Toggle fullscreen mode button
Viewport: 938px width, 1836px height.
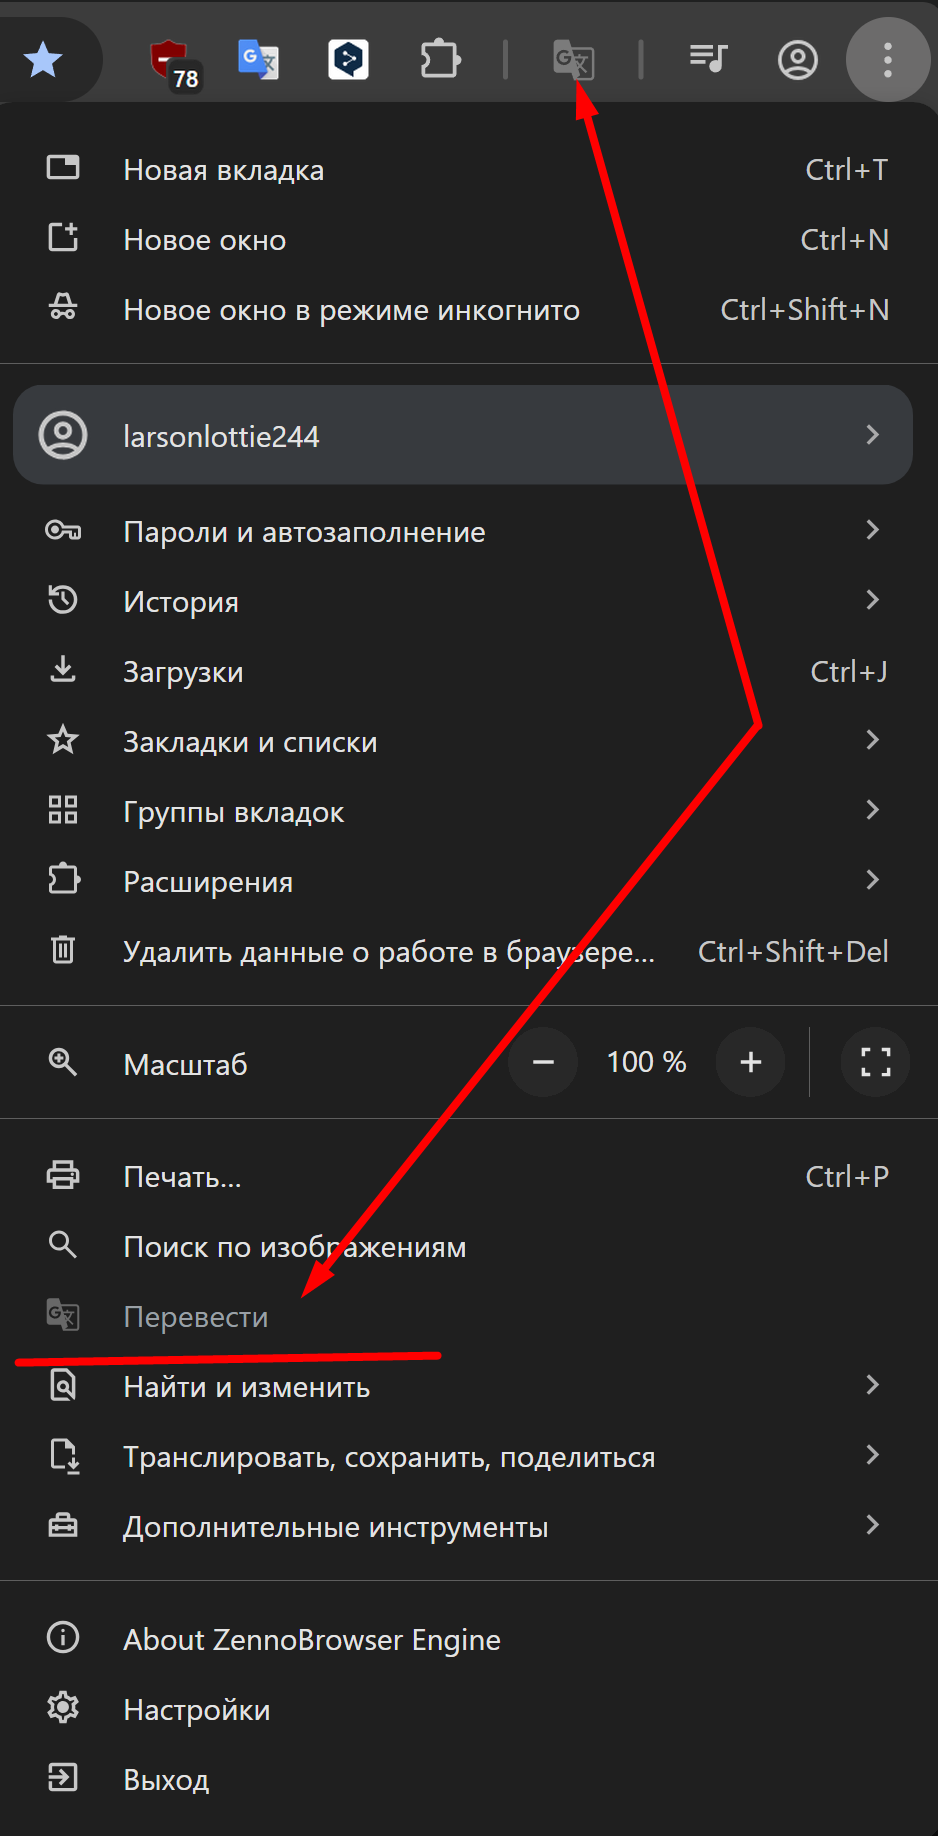click(875, 1062)
